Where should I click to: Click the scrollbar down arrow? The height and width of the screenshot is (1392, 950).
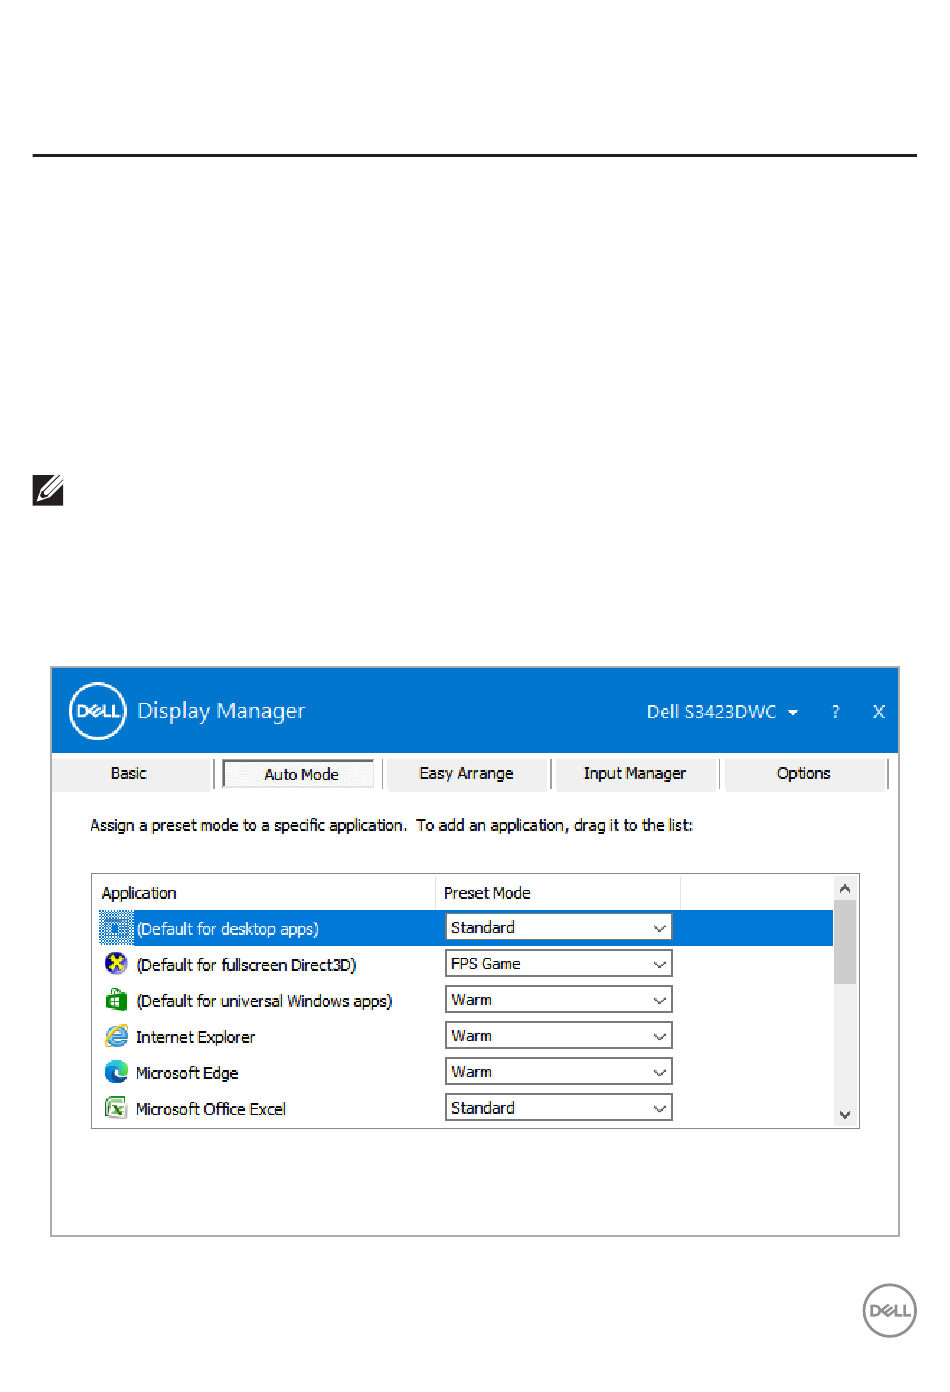pyautogui.click(x=845, y=1115)
